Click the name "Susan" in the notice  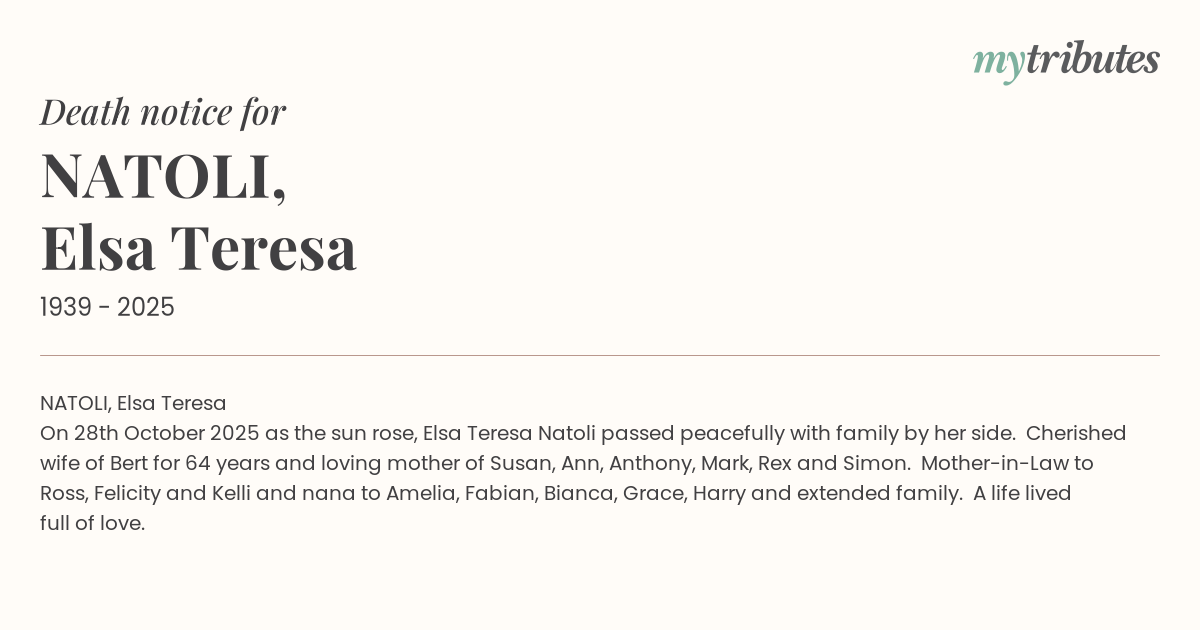click(519, 463)
